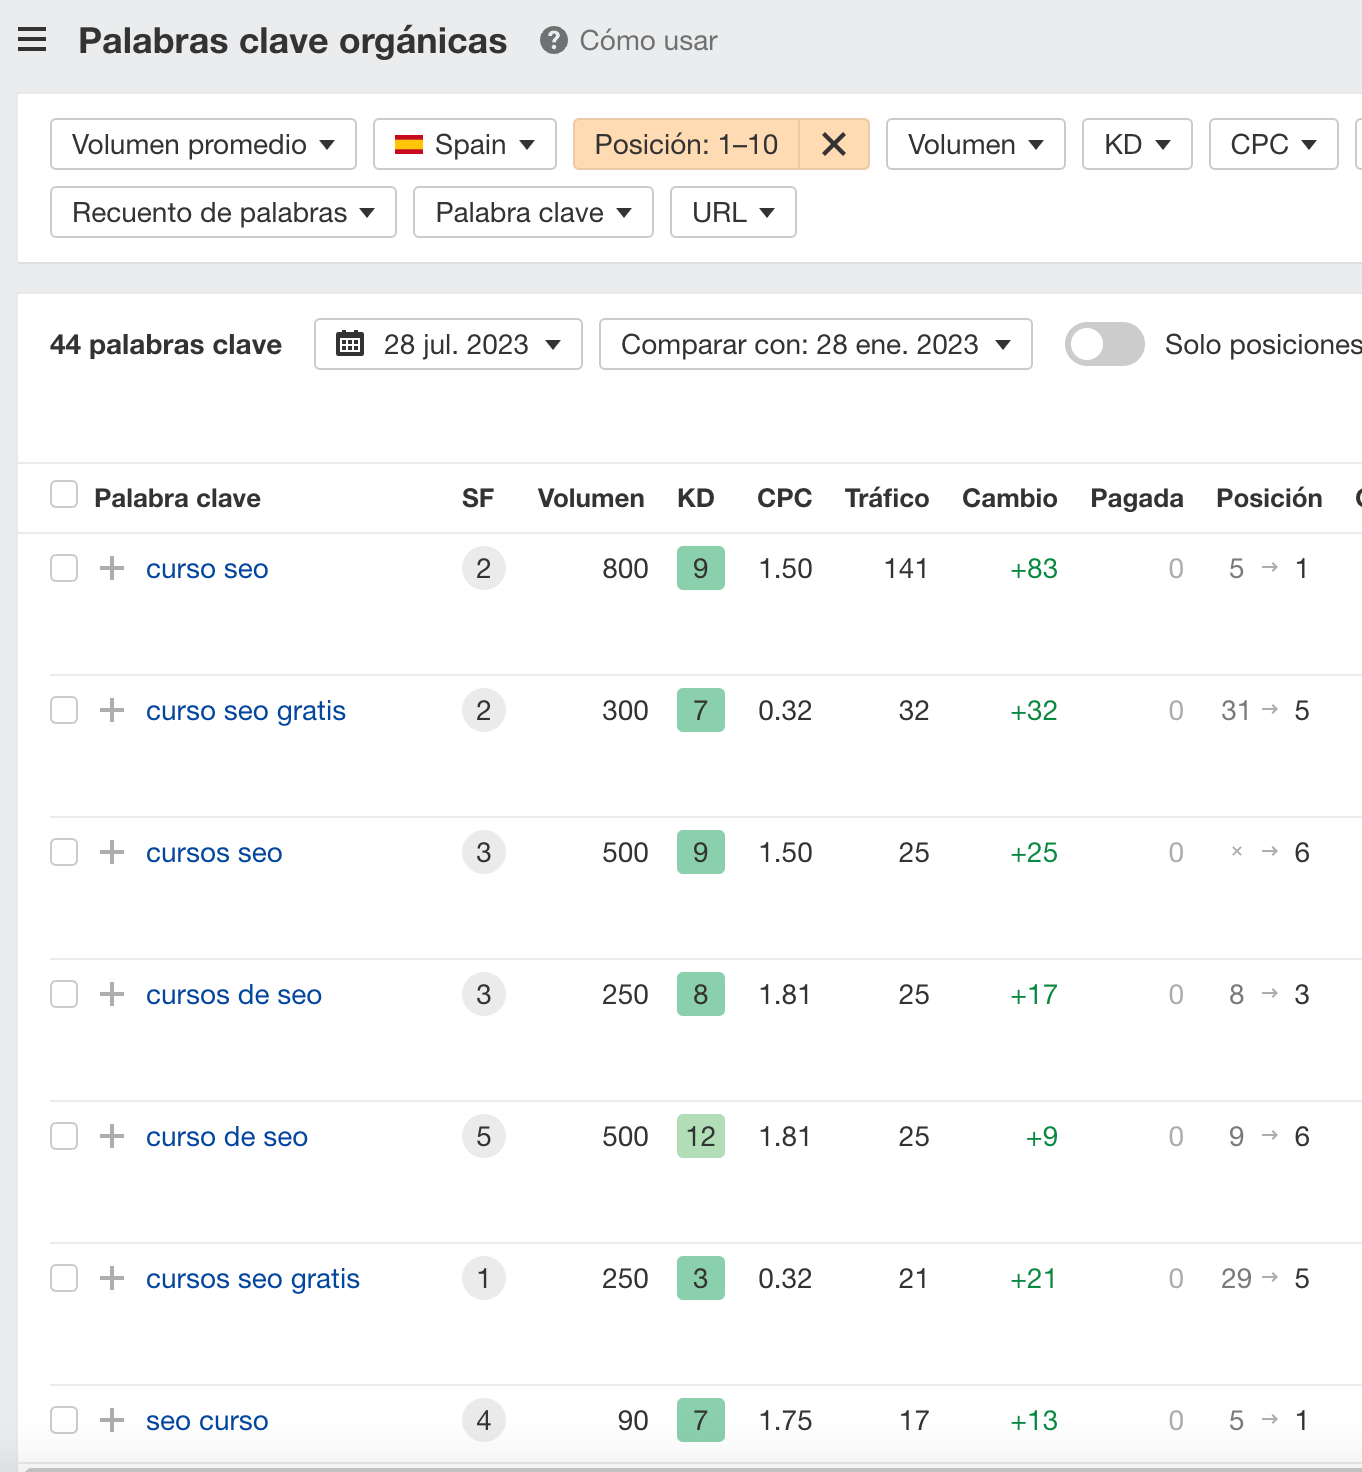
Task: Click the plus icon next to curso seo
Action: pos(110,568)
